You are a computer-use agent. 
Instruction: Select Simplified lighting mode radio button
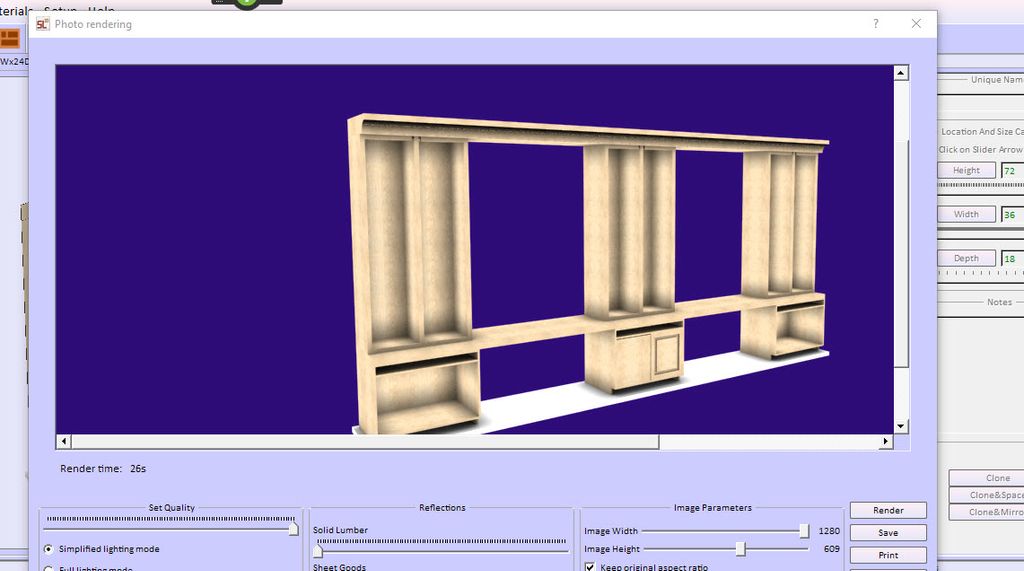tap(49, 549)
